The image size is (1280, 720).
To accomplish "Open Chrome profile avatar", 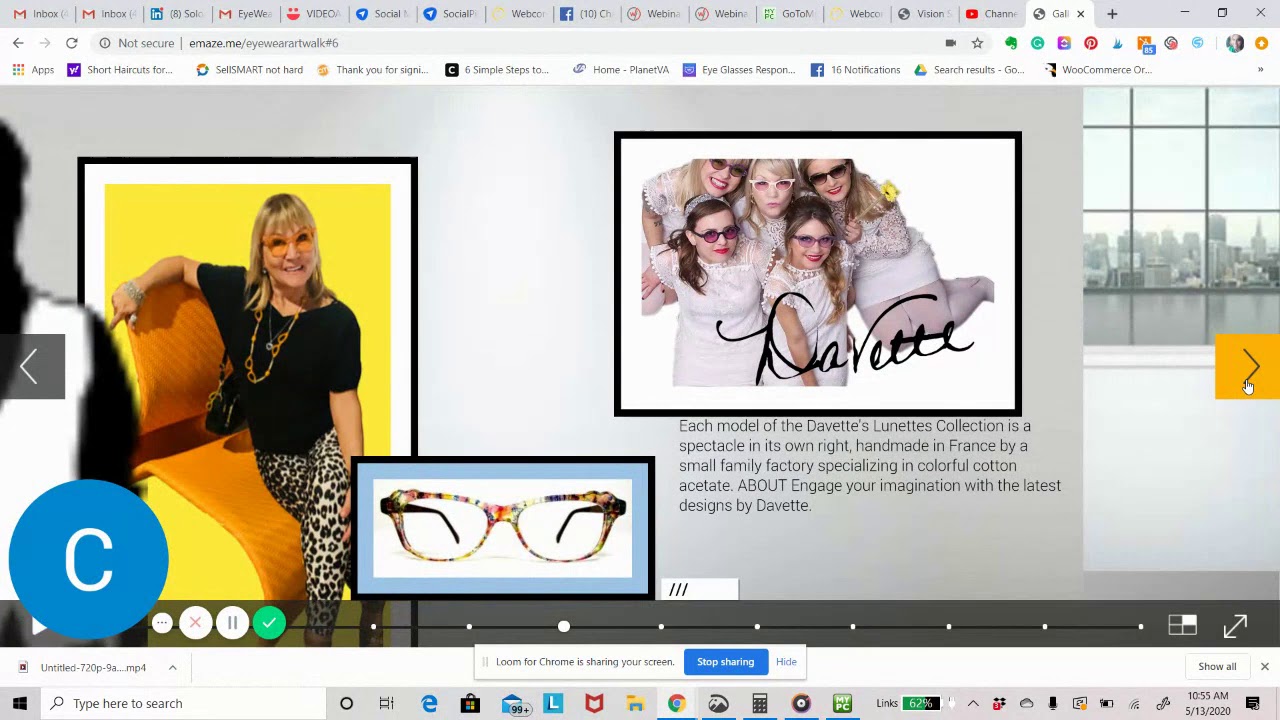I will [1235, 43].
